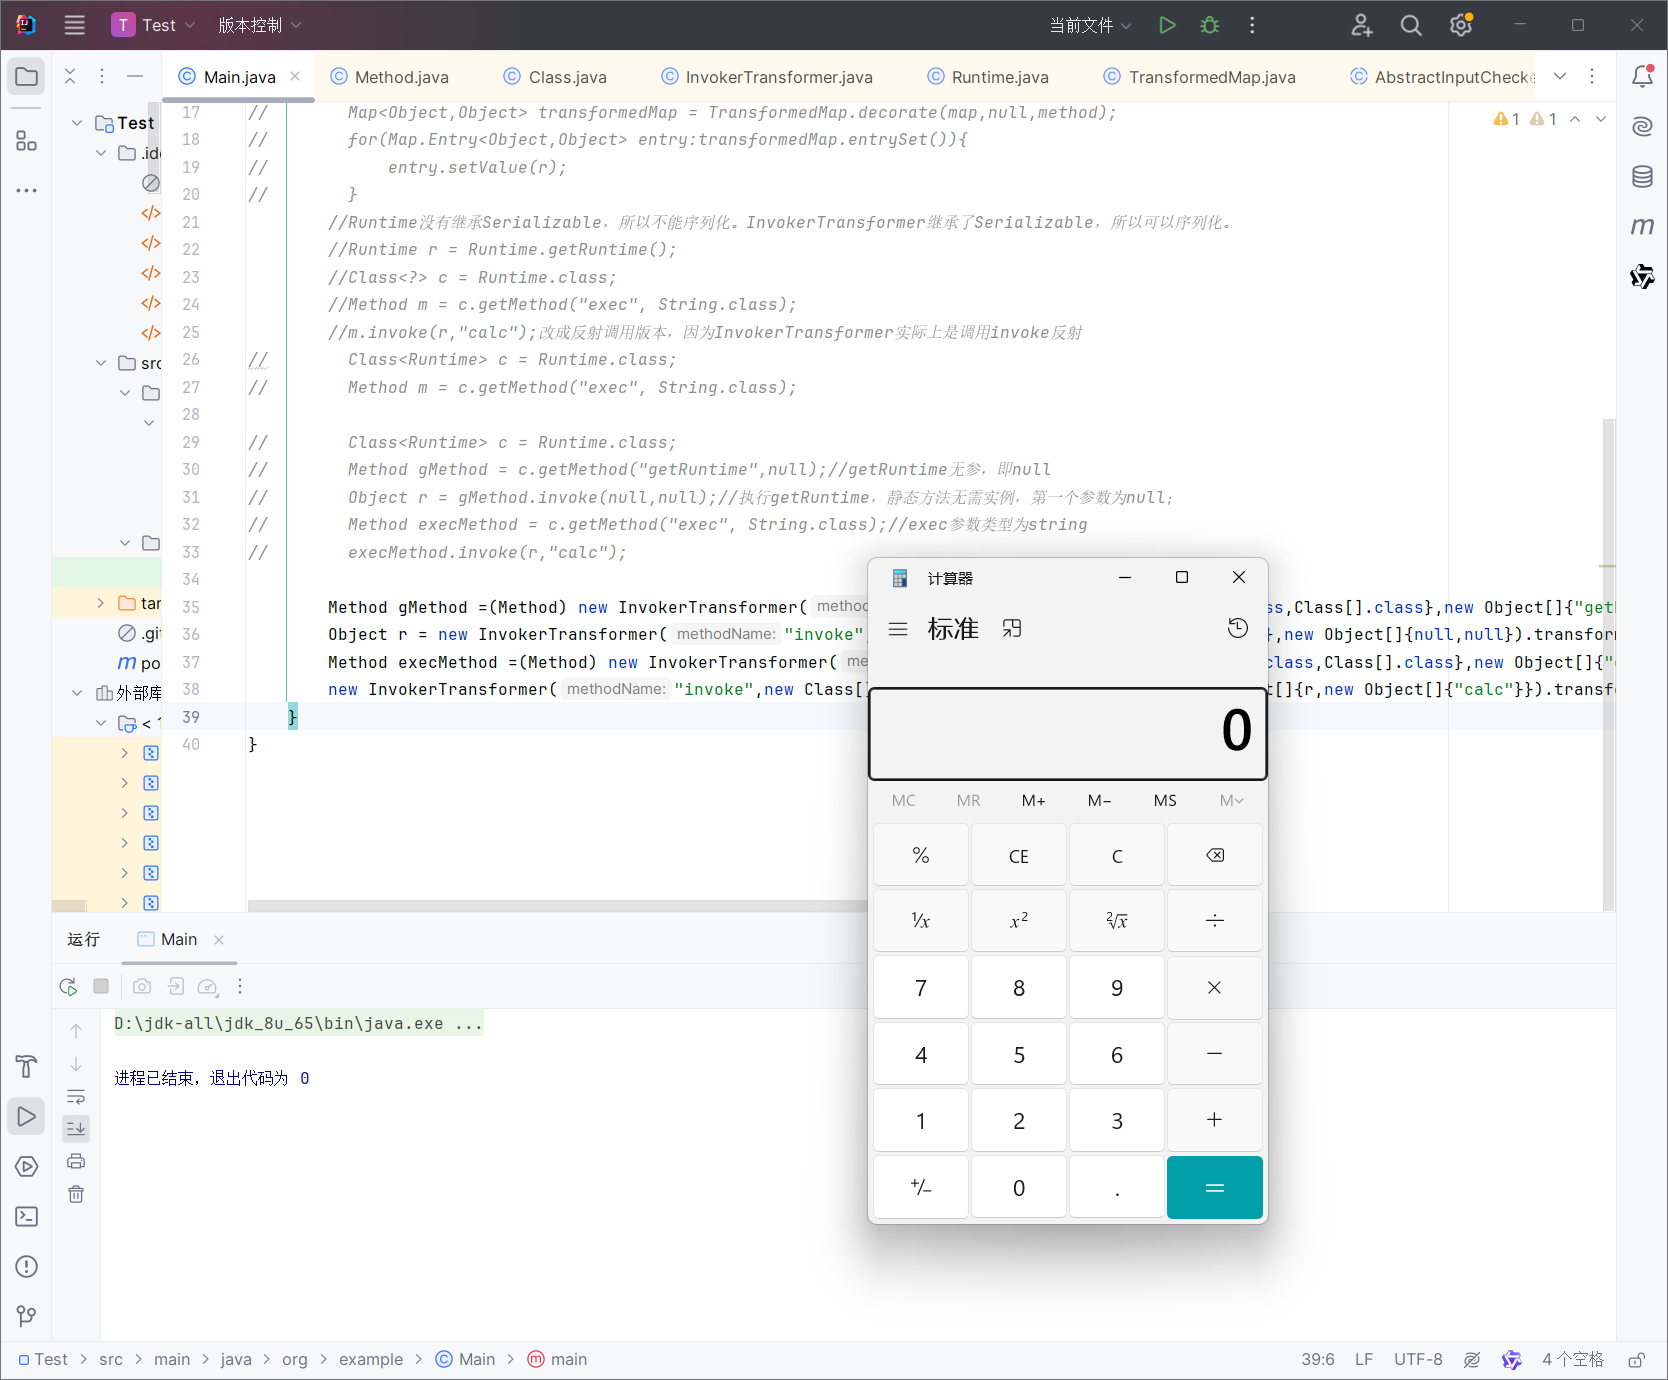Stop the running process

pos(101,987)
